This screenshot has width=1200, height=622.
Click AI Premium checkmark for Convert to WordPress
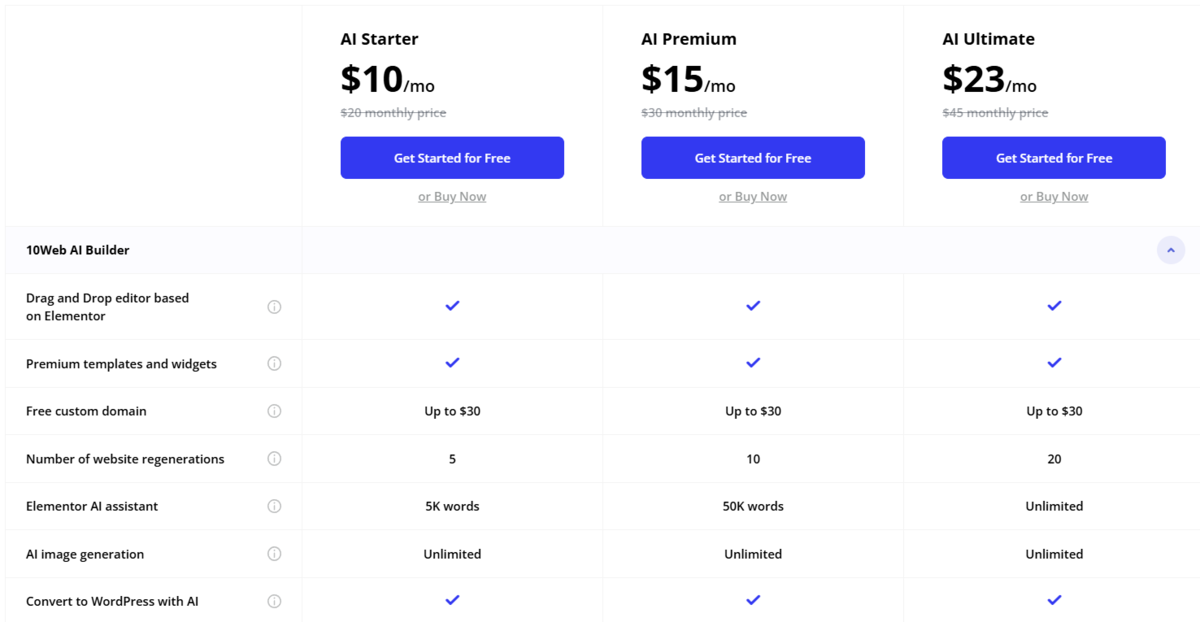coord(753,600)
